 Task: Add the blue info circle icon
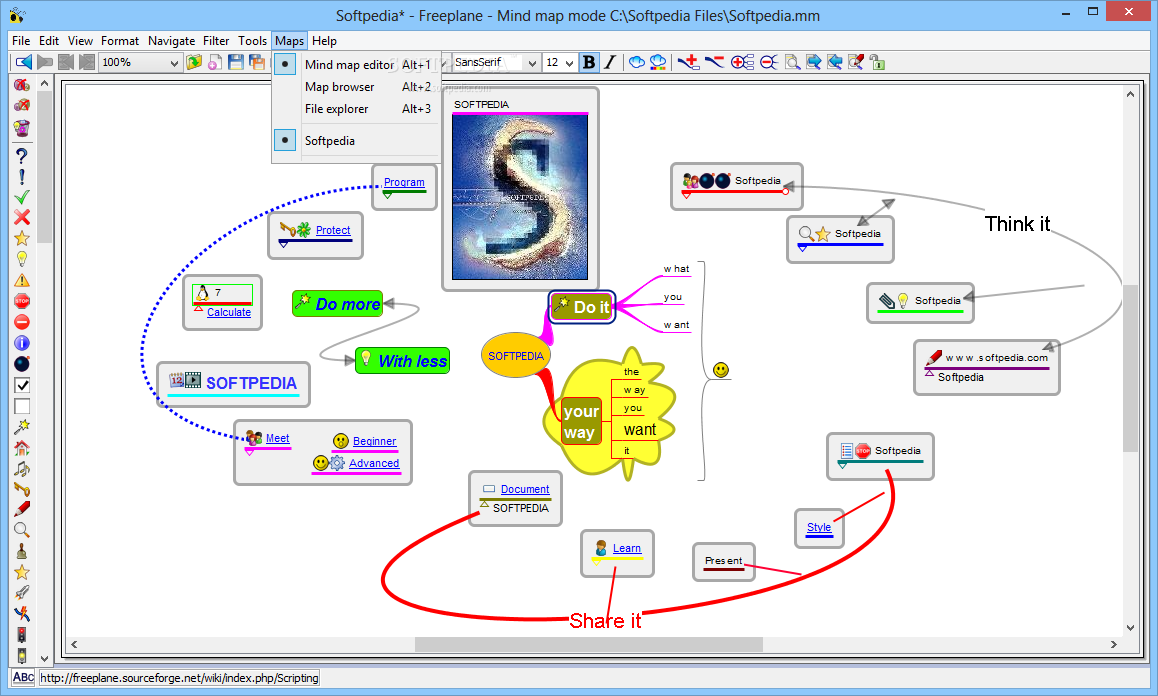(x=21, y=343)
